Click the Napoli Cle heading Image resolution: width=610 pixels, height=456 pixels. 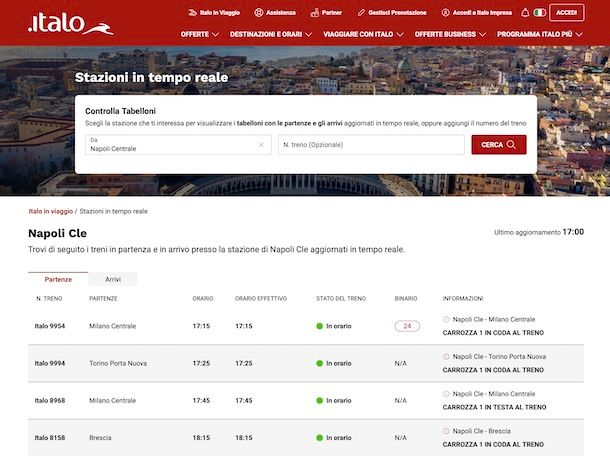[x=58, y=233]
